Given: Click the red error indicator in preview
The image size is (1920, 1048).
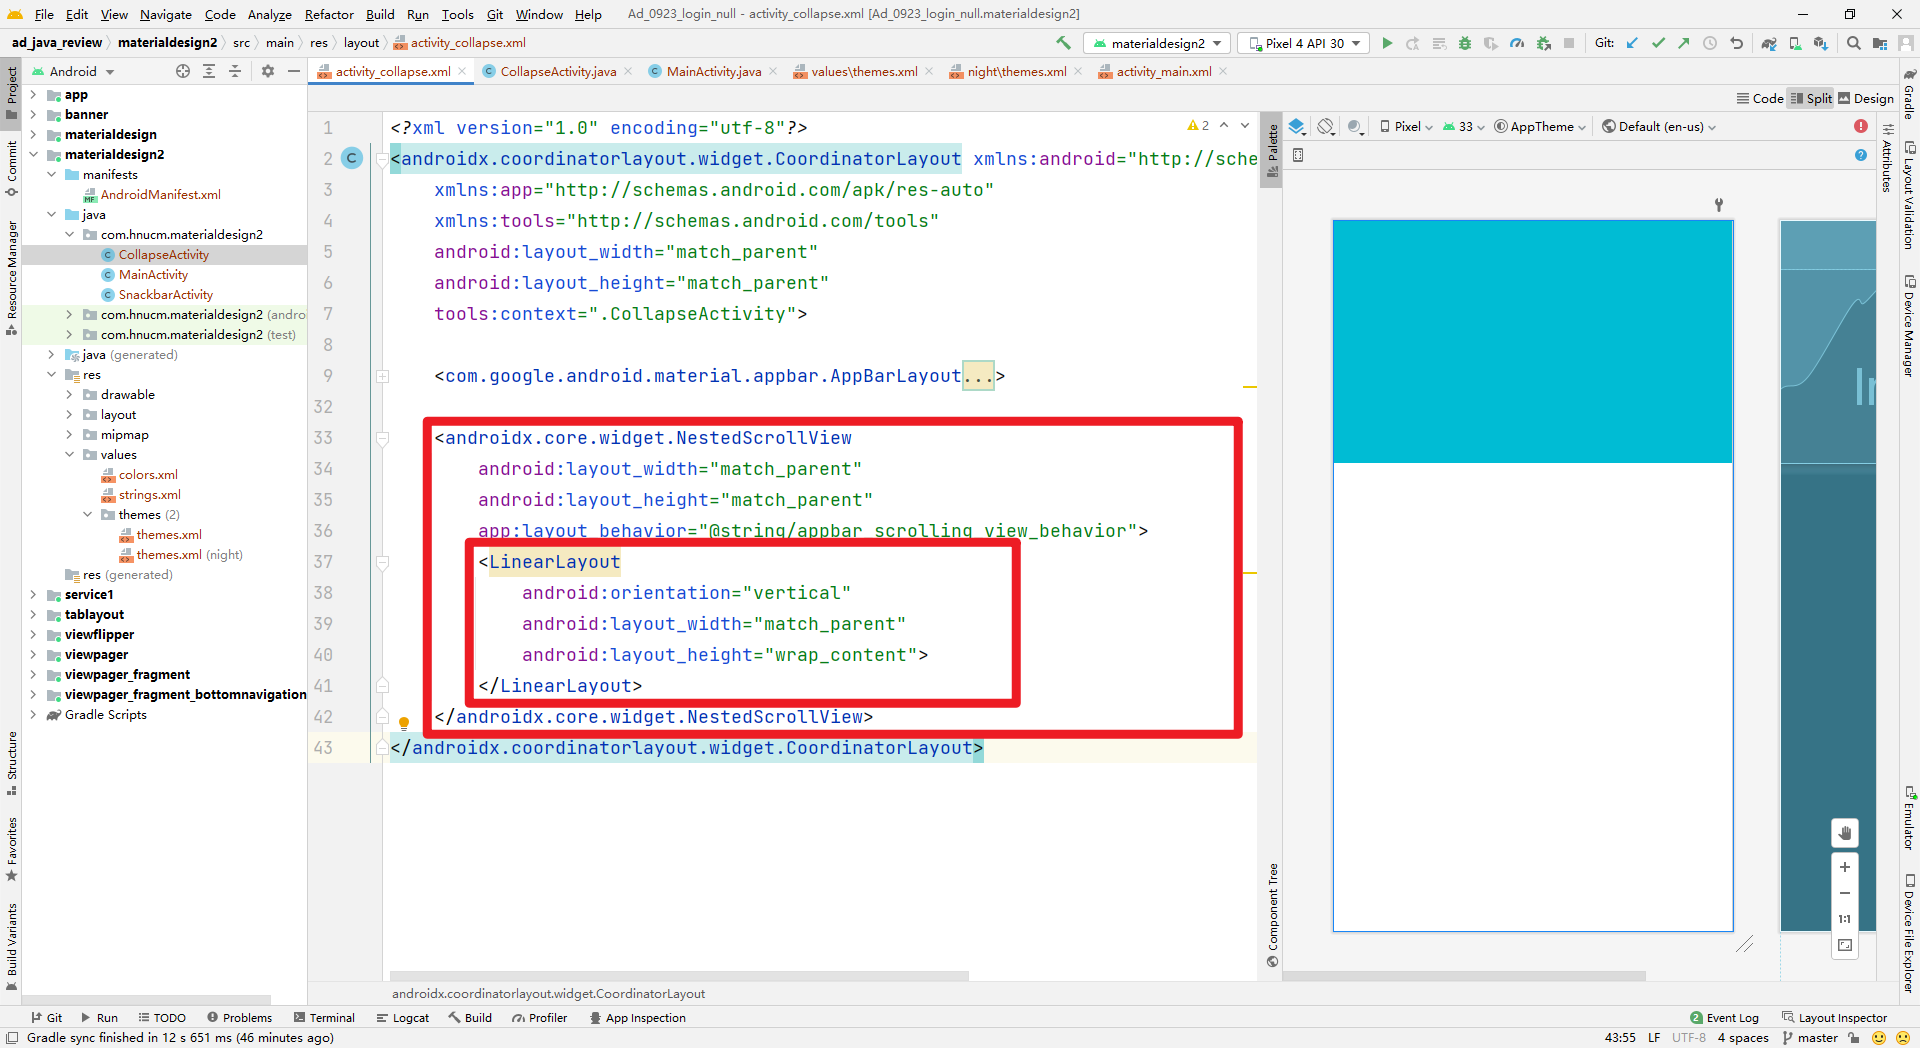Looking at the screenshot, I should click(1861, 126).
